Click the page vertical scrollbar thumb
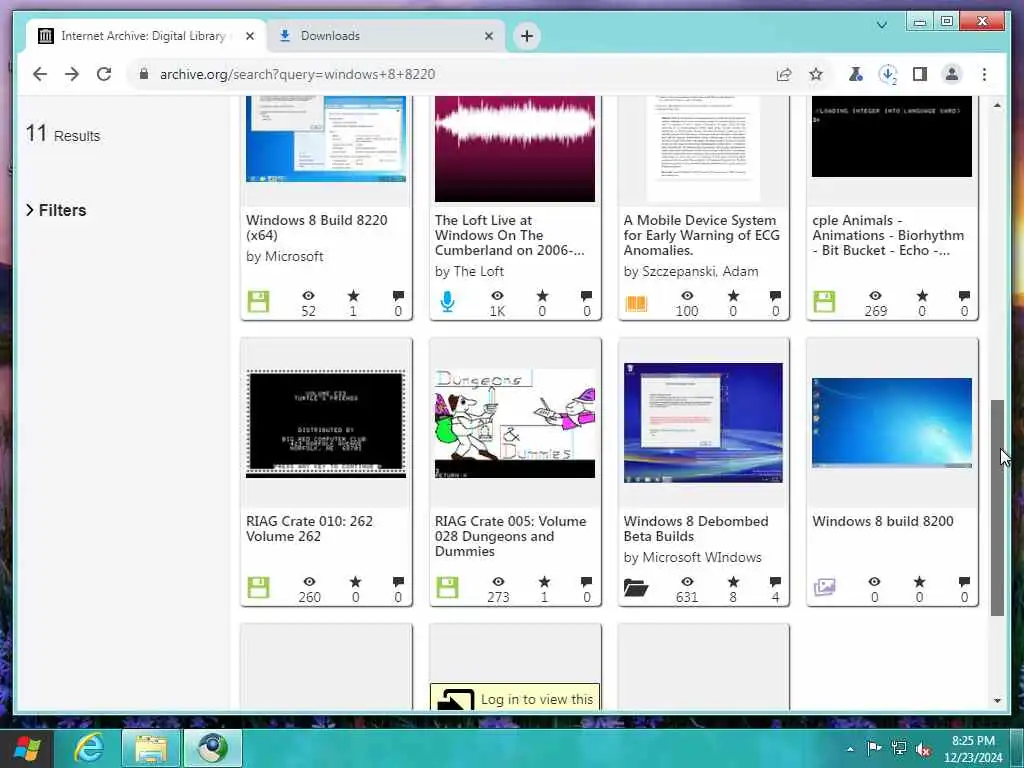This screenshot has height=768, width=1024. pyautogui.click(x=997, y=507)
